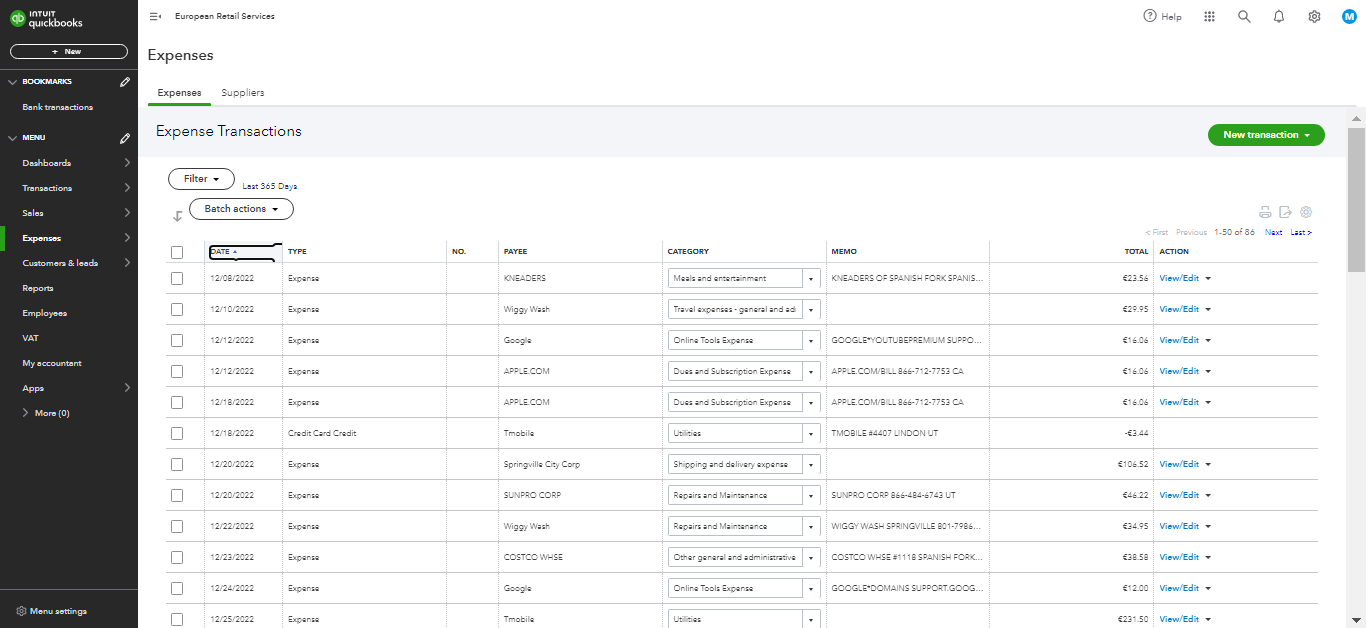Click the New transaction button

point(1266,135)
